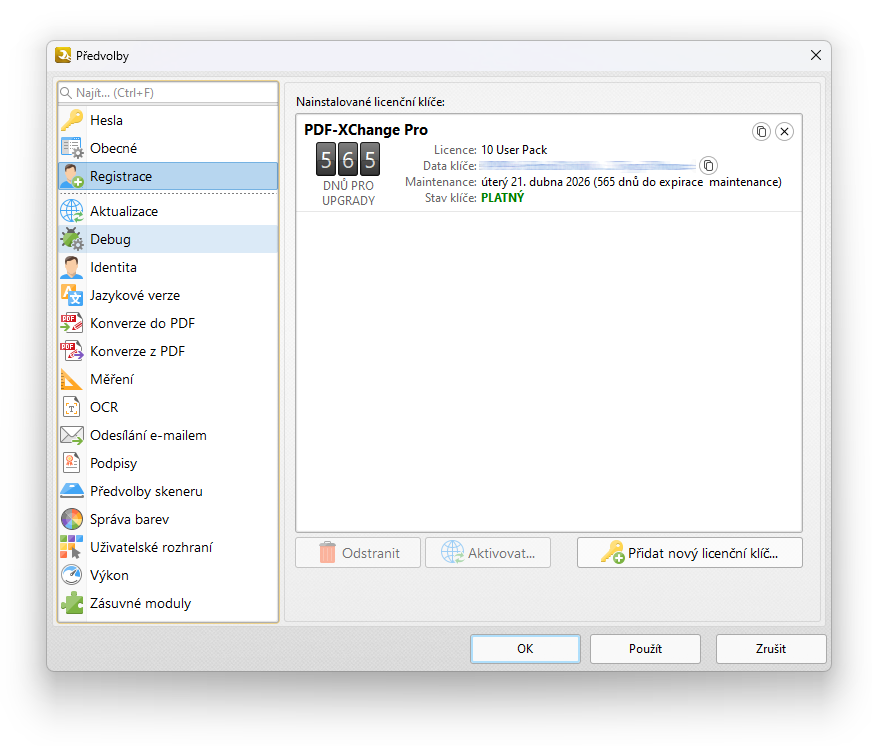Confirm with the OK button
The width and height of the screenshot is (872, 746).
[x=525, y=649]
